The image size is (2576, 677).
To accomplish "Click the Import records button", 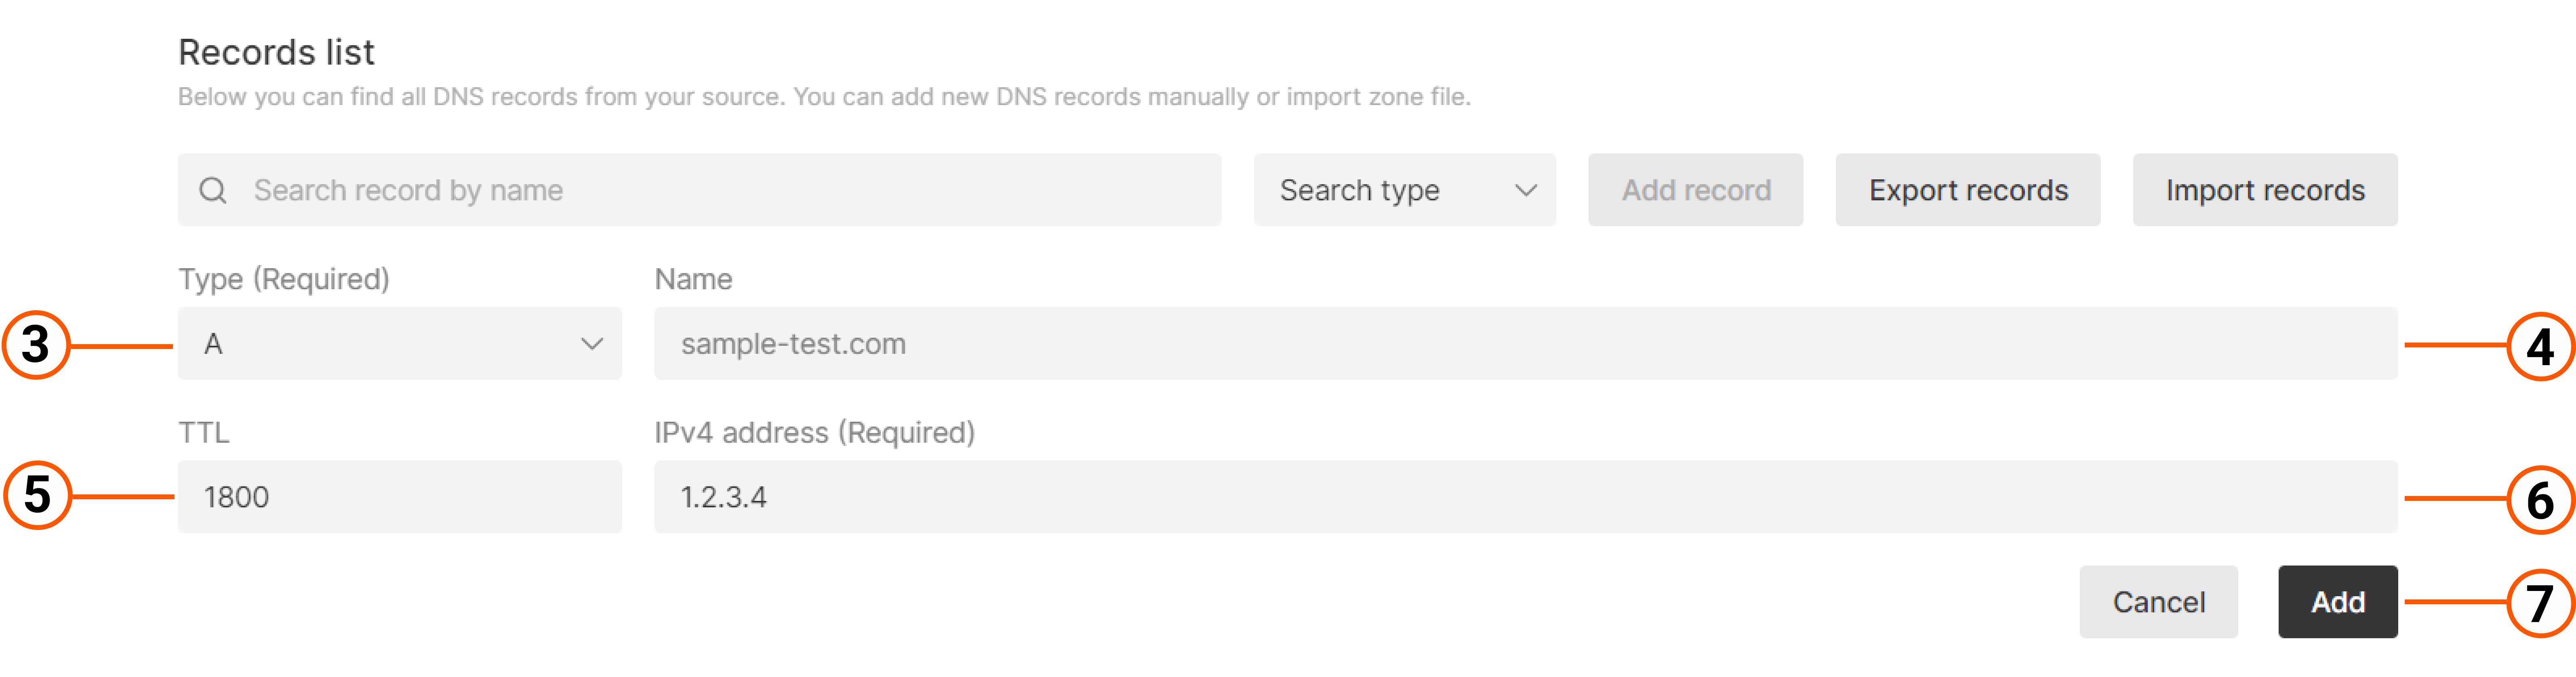I will 2264,190.
